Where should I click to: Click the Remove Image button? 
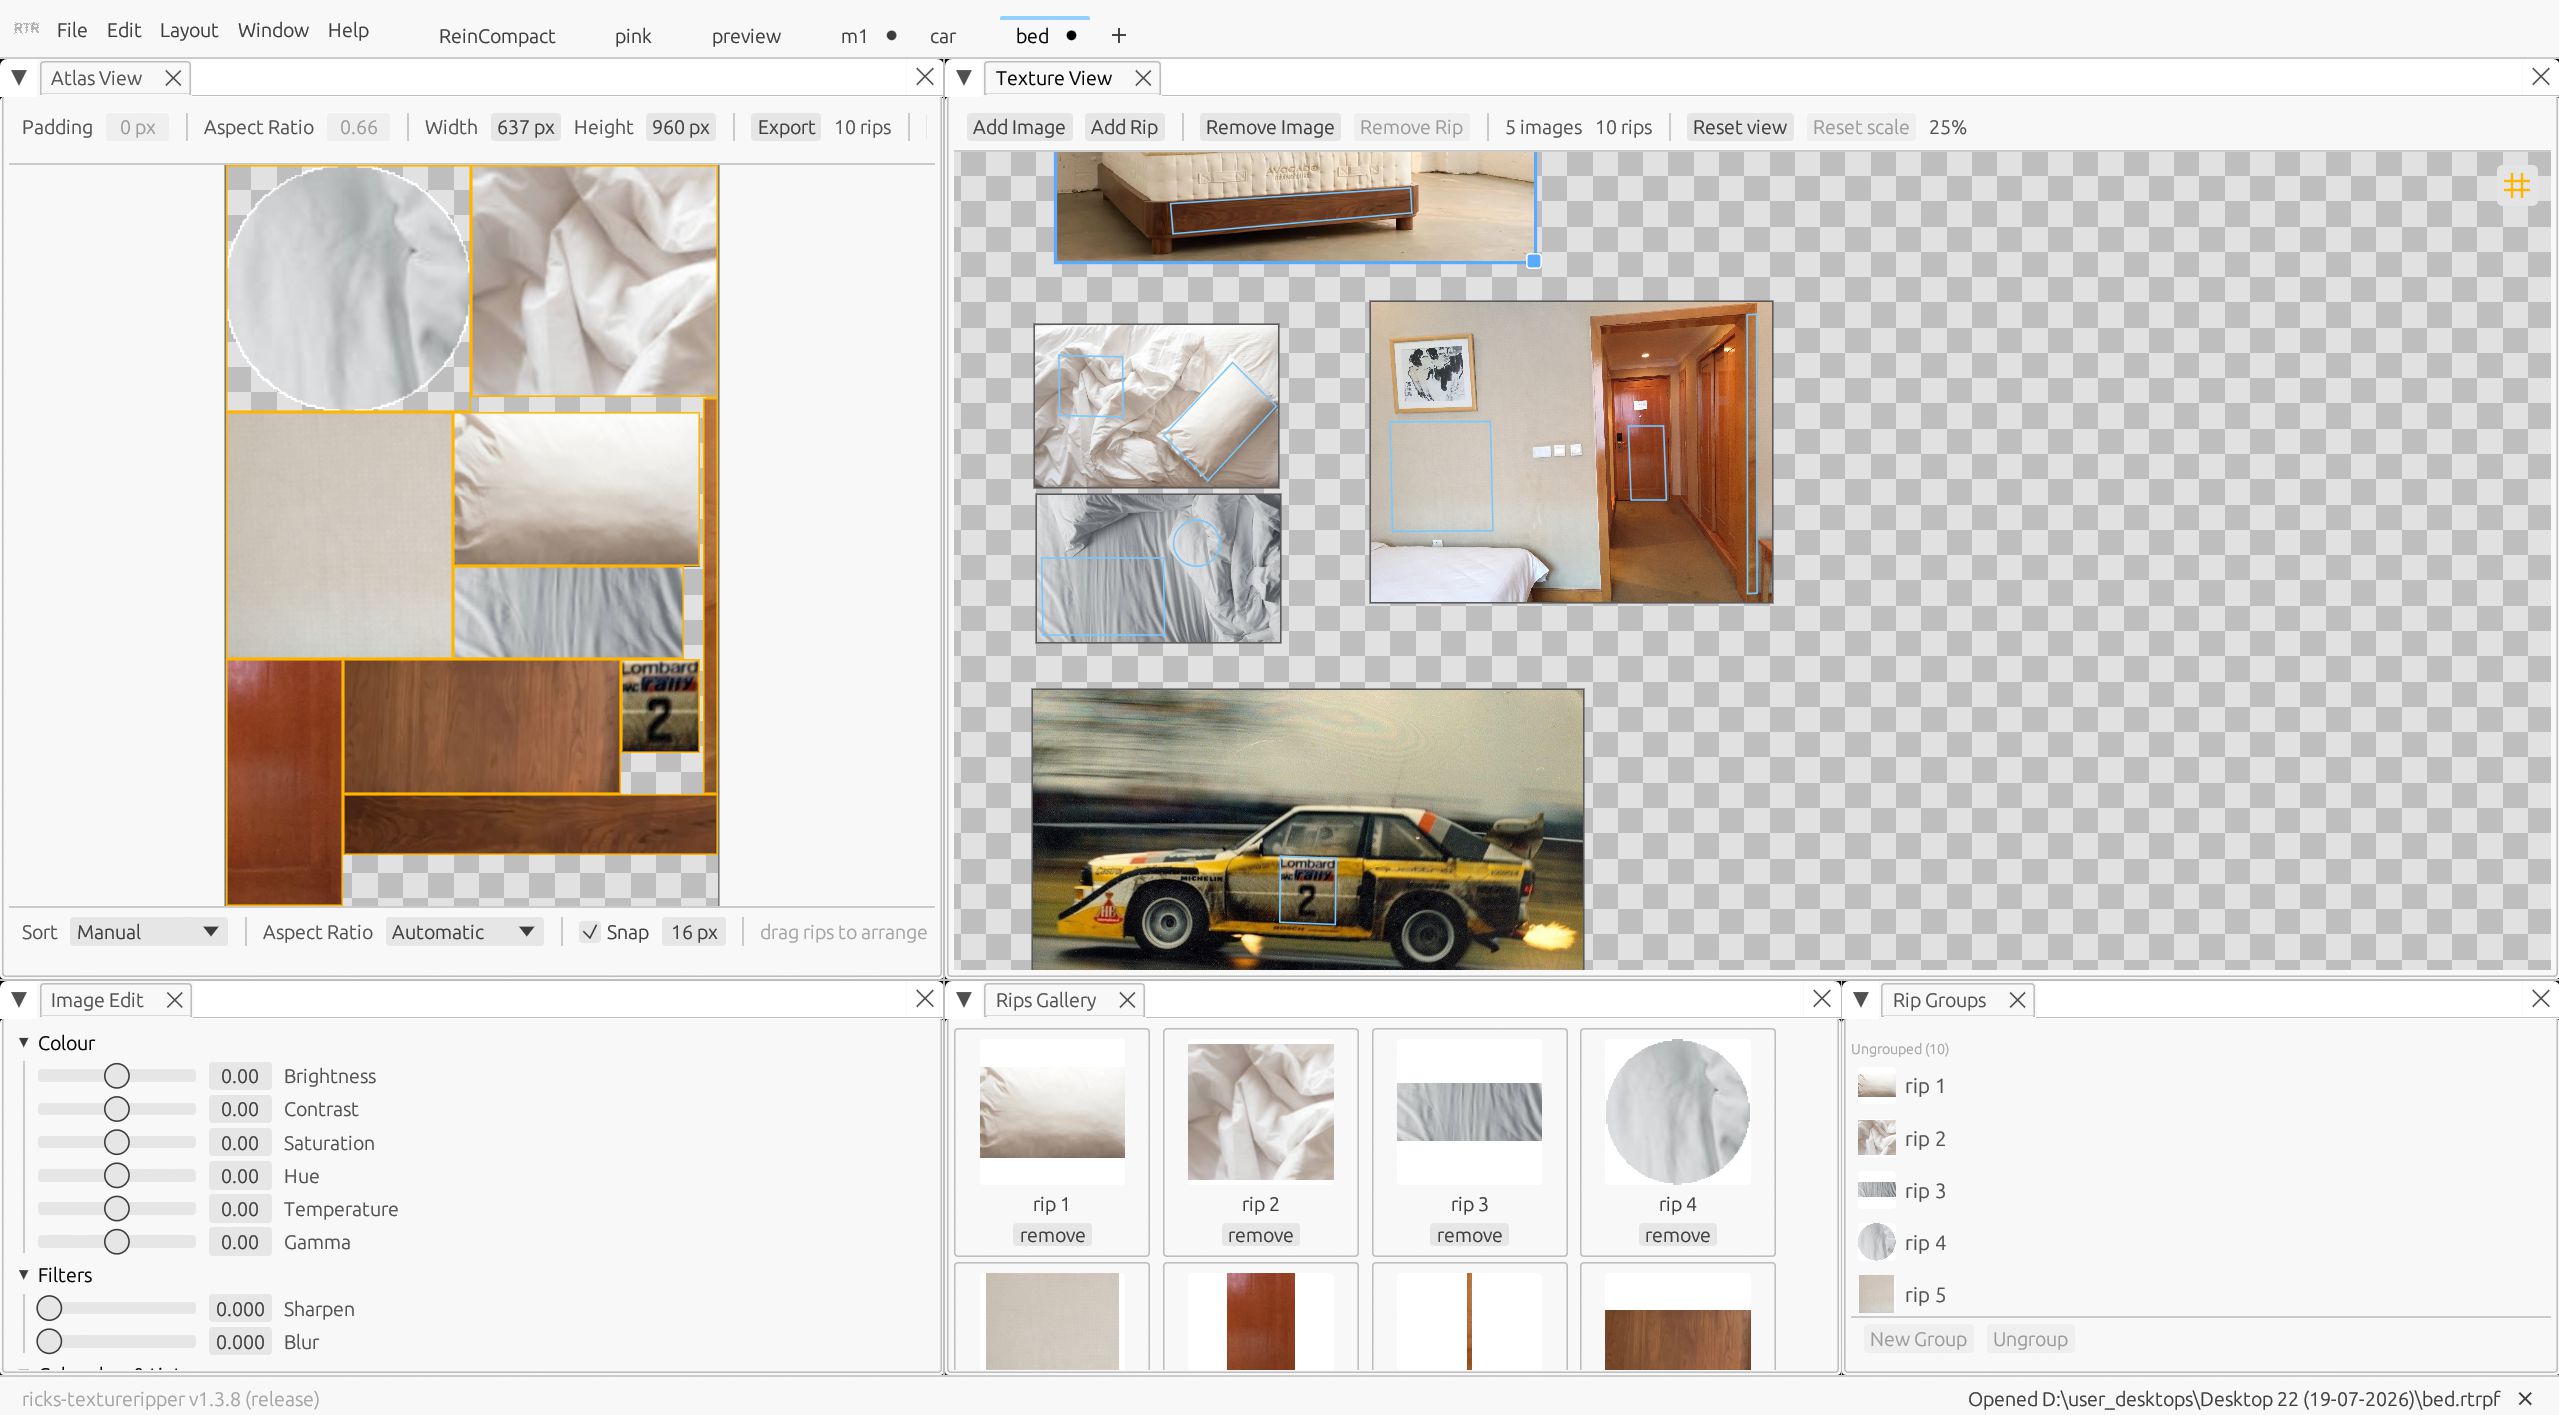pos(1270,127)
